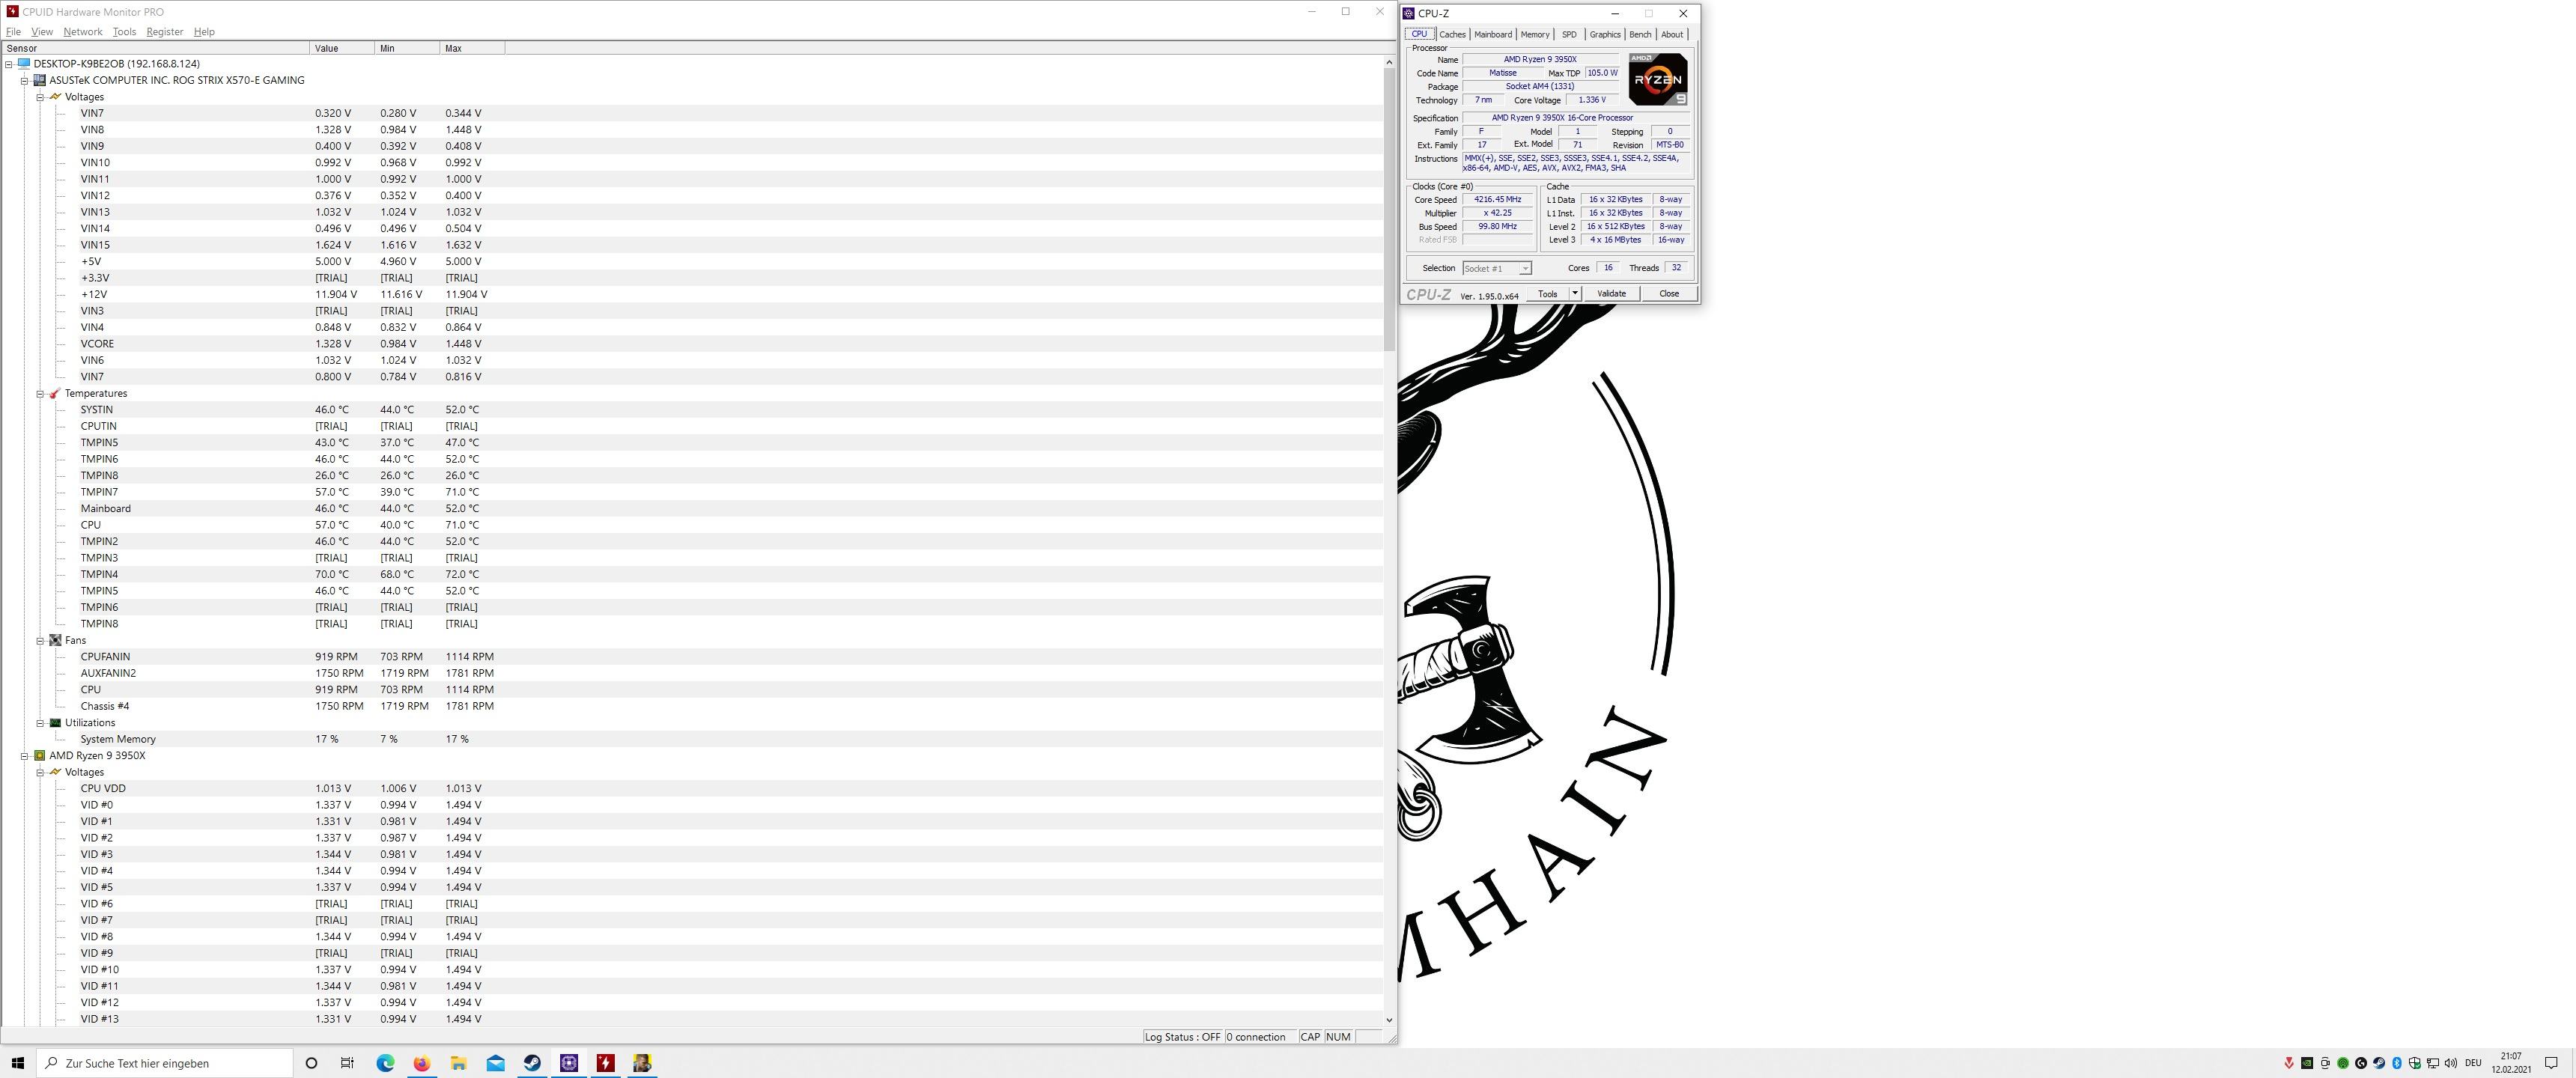Collapse the AMD Ryzen 9 3950X node
2576x1078 pixels.
pos(25,756)
